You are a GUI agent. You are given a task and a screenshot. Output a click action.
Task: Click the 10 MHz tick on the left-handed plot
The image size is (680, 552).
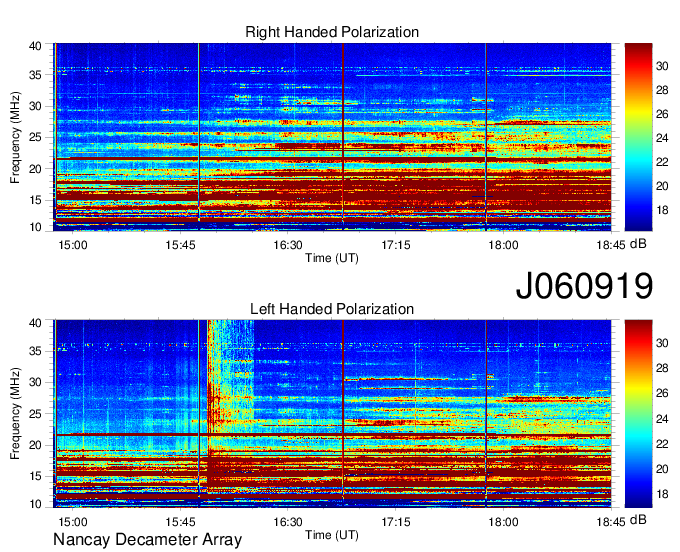[35, 504]
